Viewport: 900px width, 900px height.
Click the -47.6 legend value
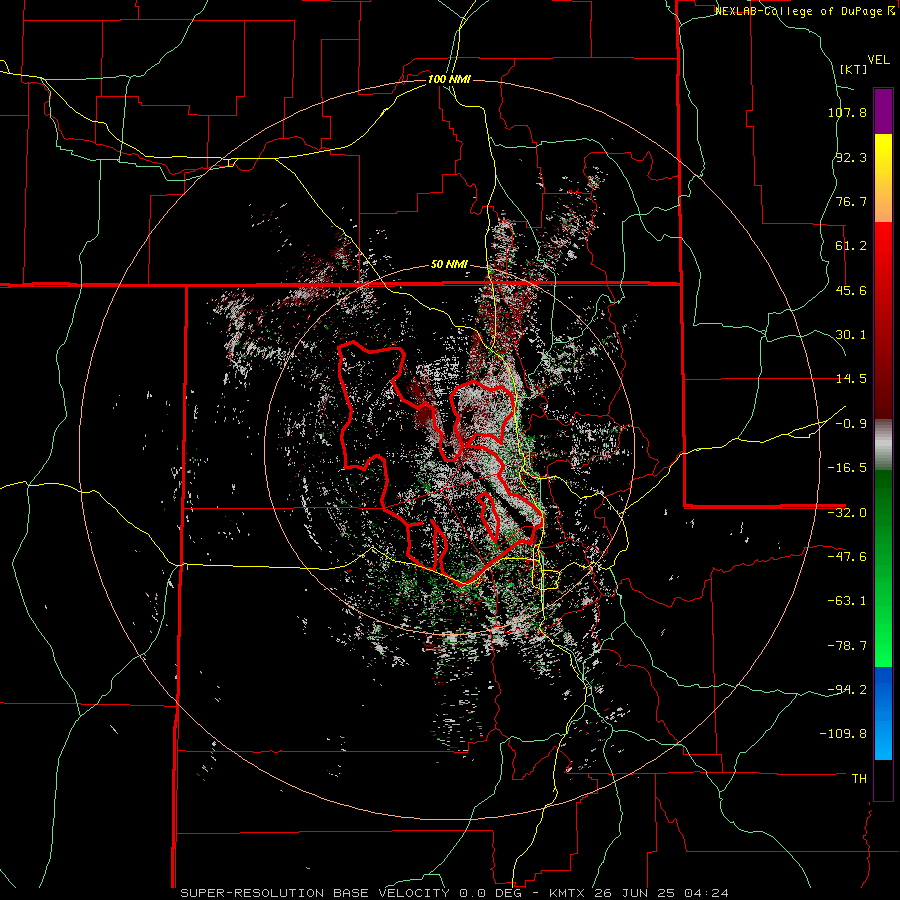pyautogui.click(x=847, y=557)
